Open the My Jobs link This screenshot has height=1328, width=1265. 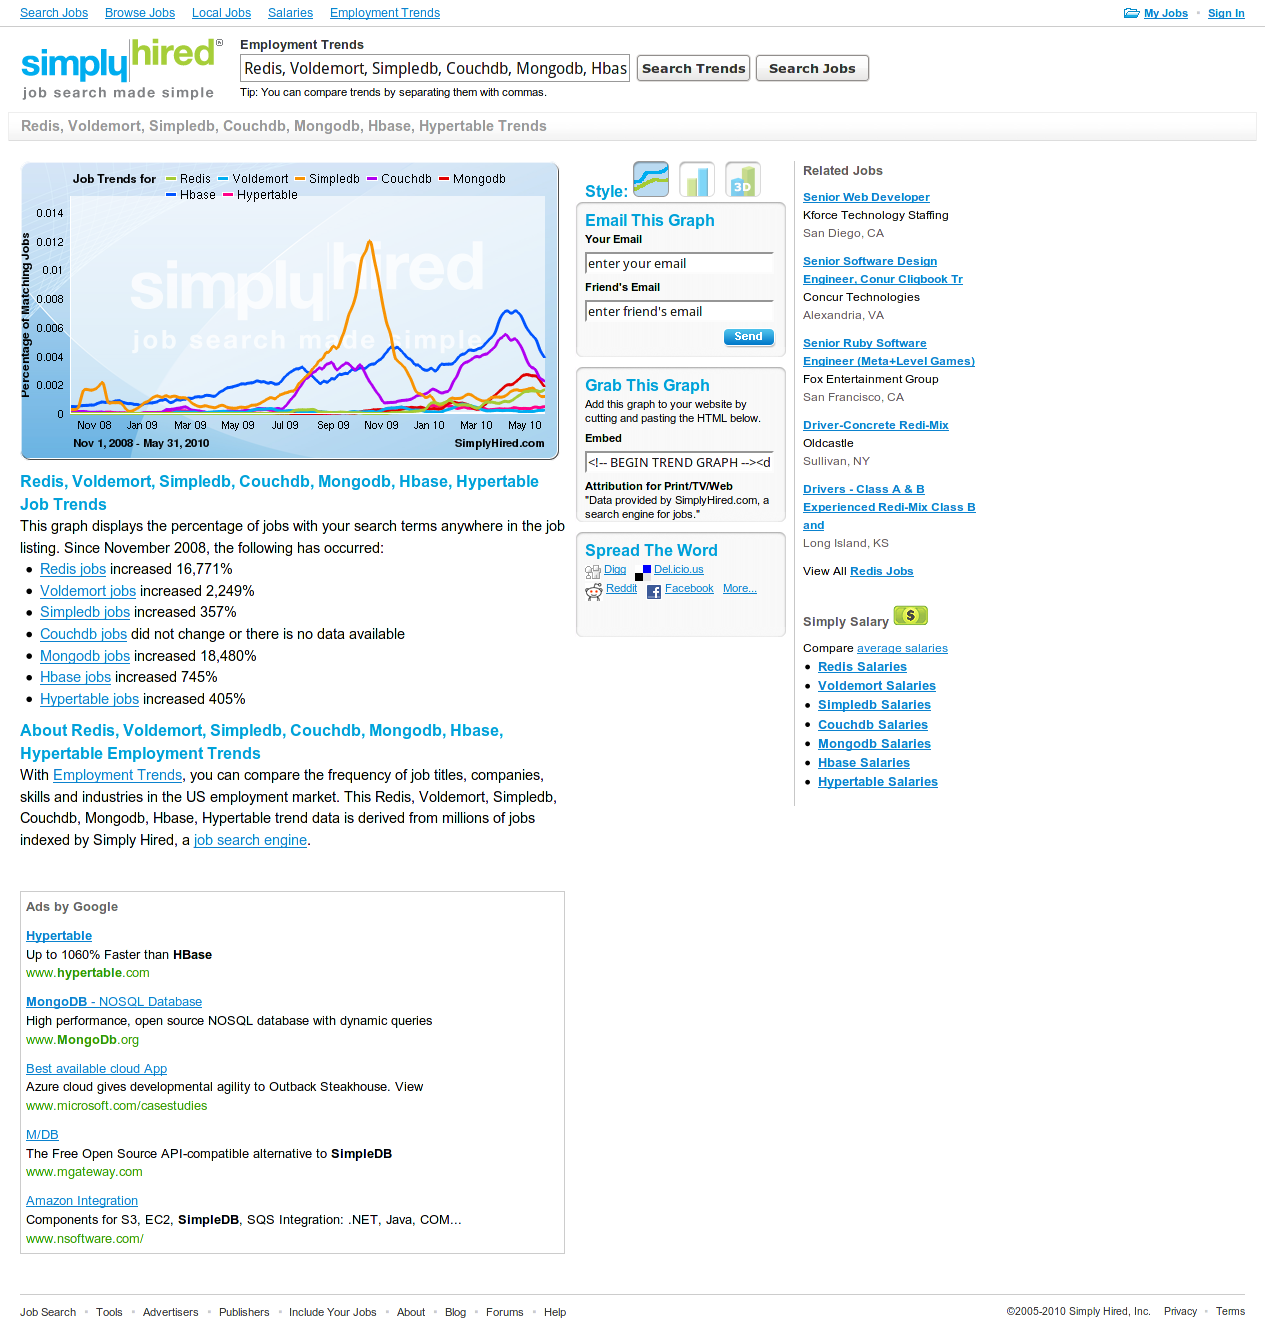(x=1166, y=13)
